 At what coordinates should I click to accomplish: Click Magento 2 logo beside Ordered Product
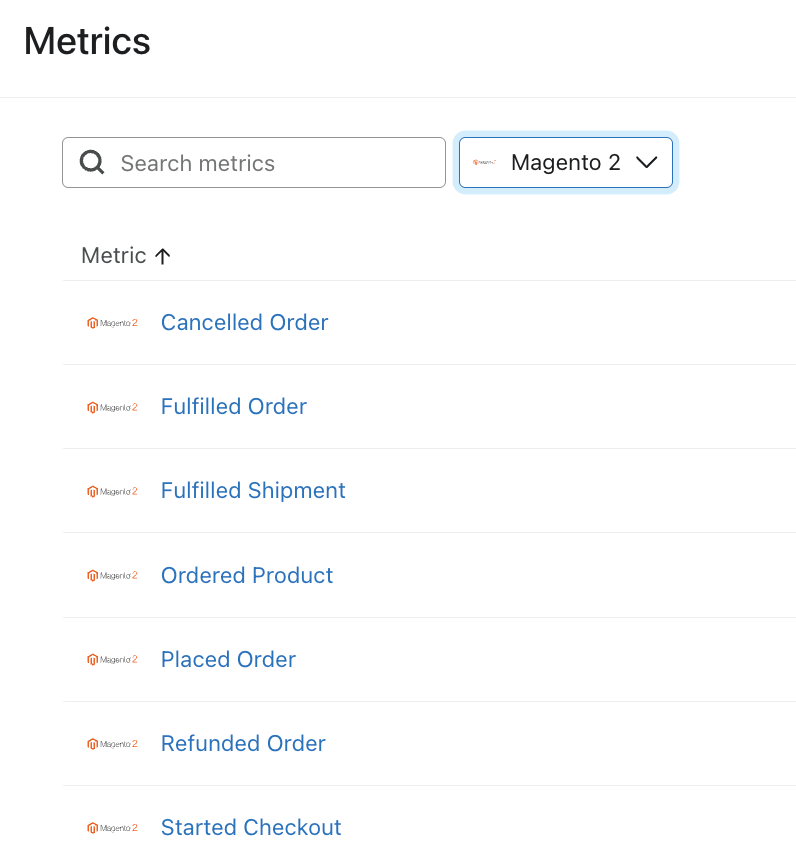[x=112, y=575]
